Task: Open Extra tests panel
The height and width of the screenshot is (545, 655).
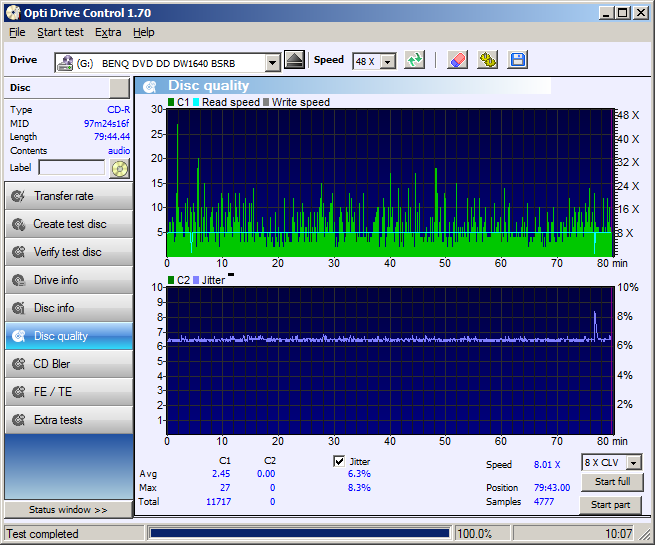Action: tap(69, 420)
